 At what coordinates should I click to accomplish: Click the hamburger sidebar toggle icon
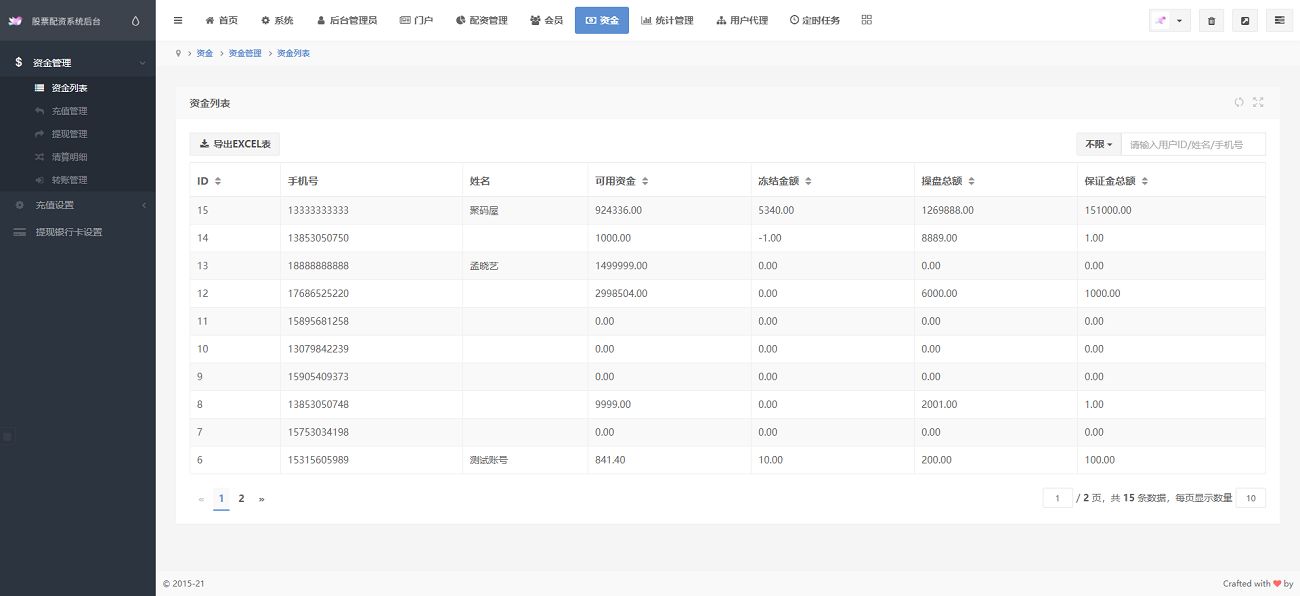[x=178, y=20]
